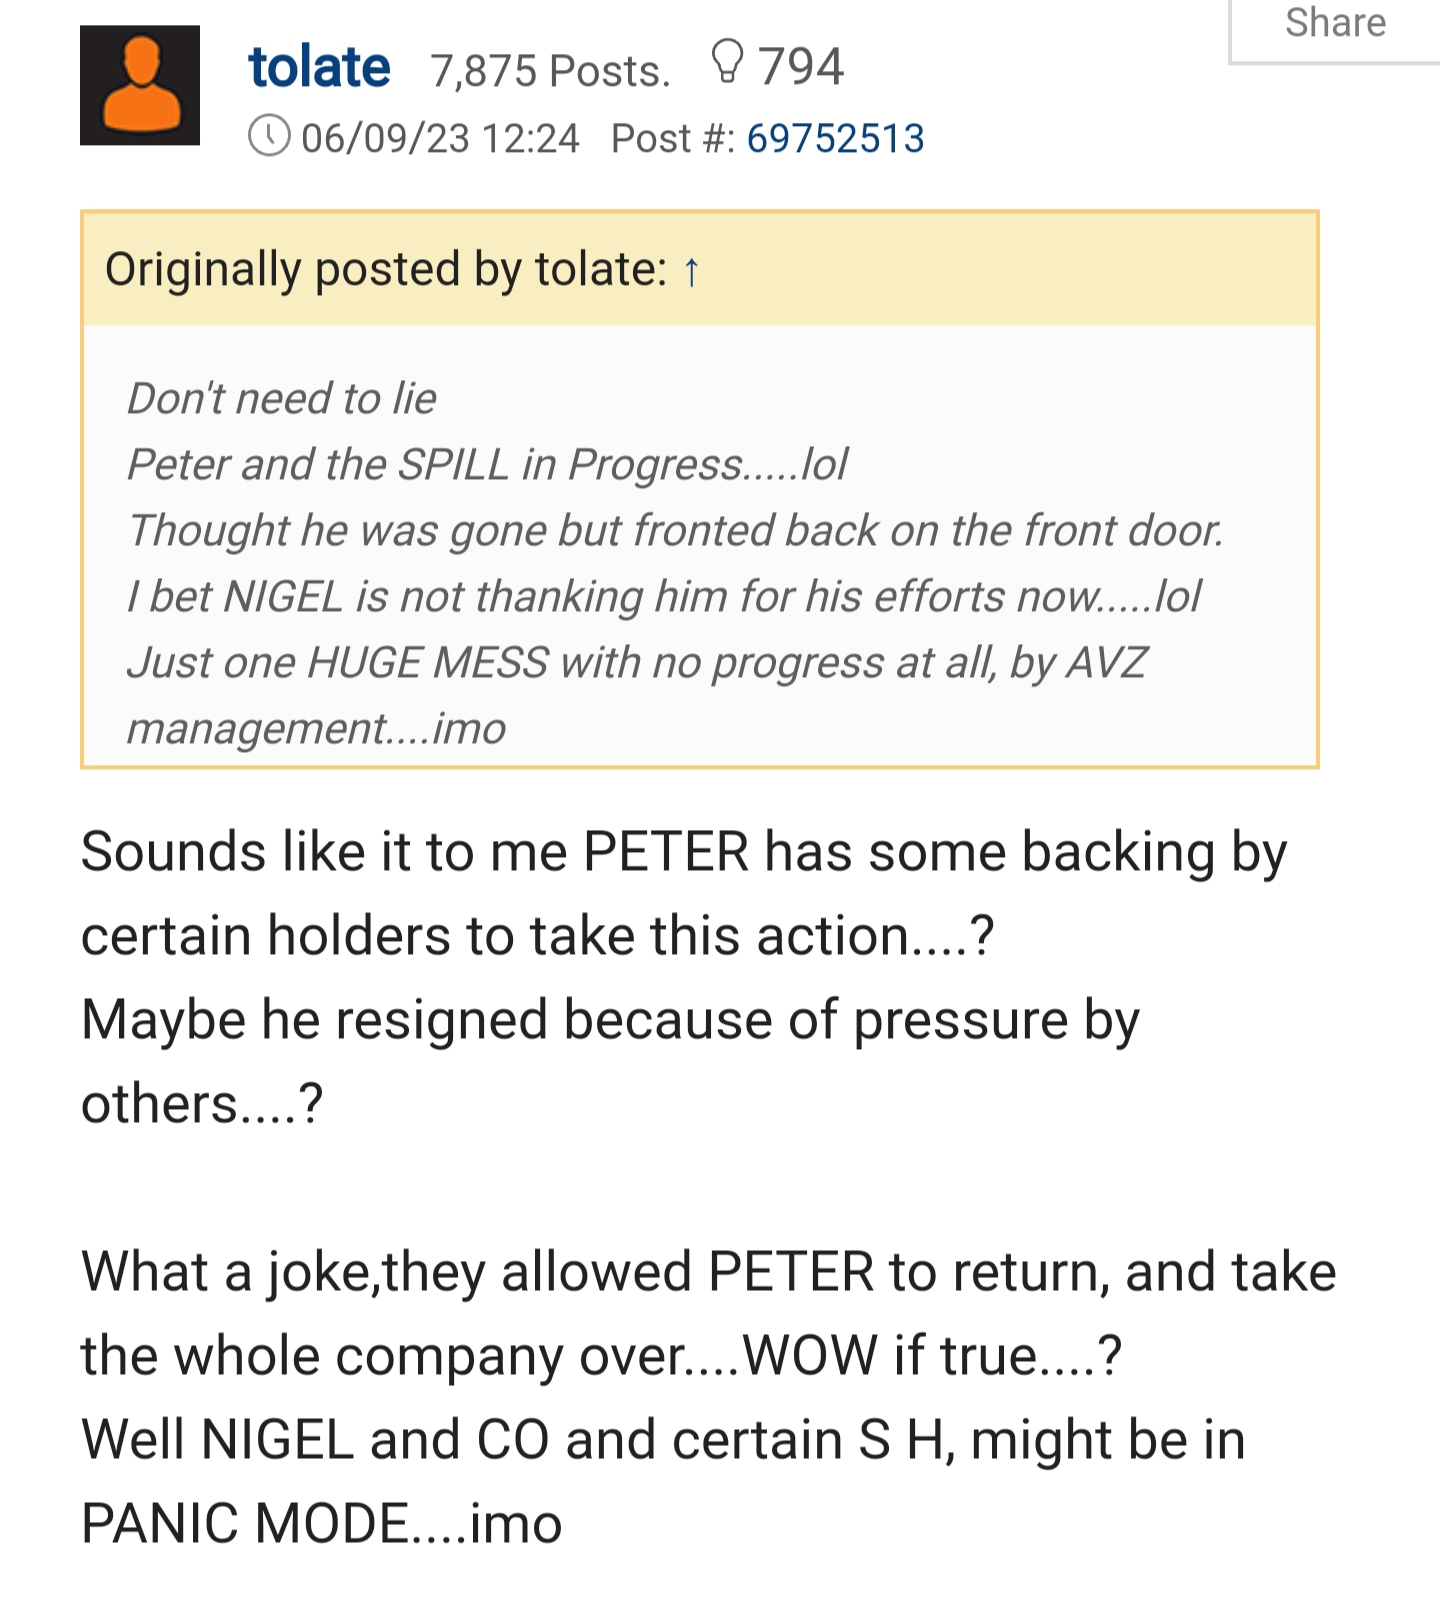Click the 06/09/23 12:24 timestamp

tap(440, 138)
